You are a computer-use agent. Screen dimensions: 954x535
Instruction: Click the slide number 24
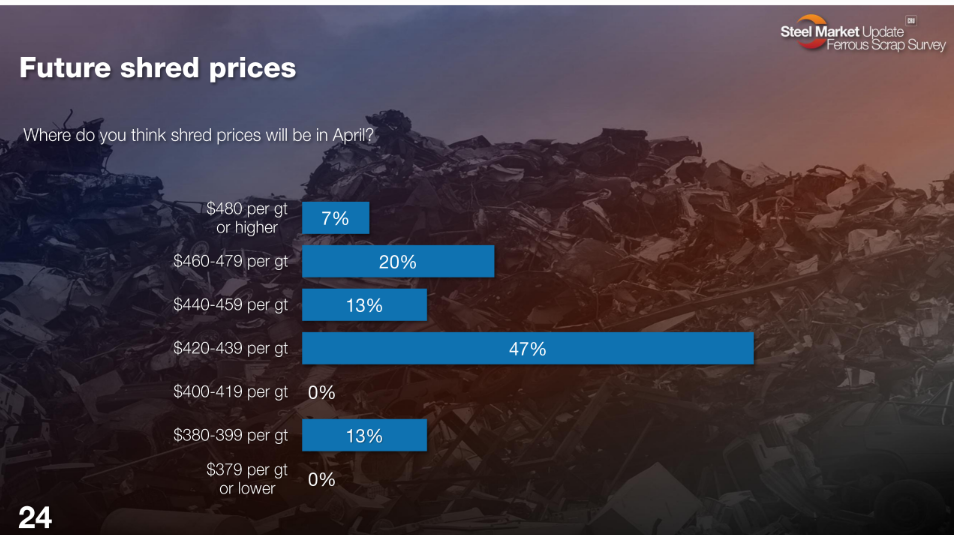point(34,517)
